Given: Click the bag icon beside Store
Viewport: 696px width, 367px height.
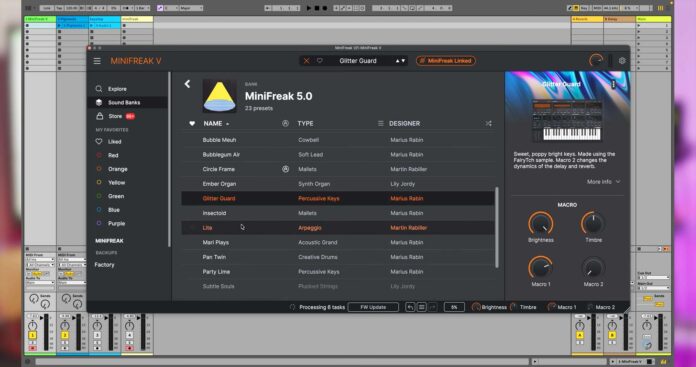Looking at the screenshot, I should (x=99, y=116).
